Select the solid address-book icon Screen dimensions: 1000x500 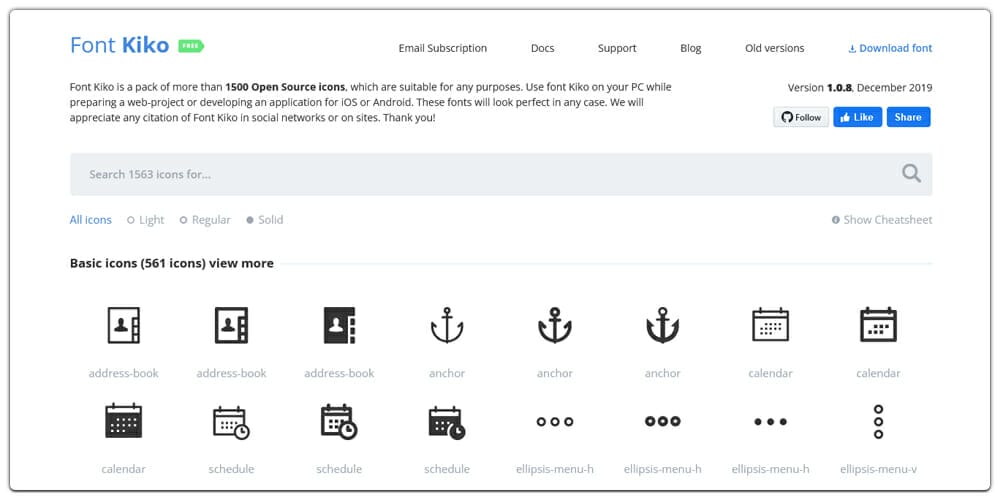(339, 325)
